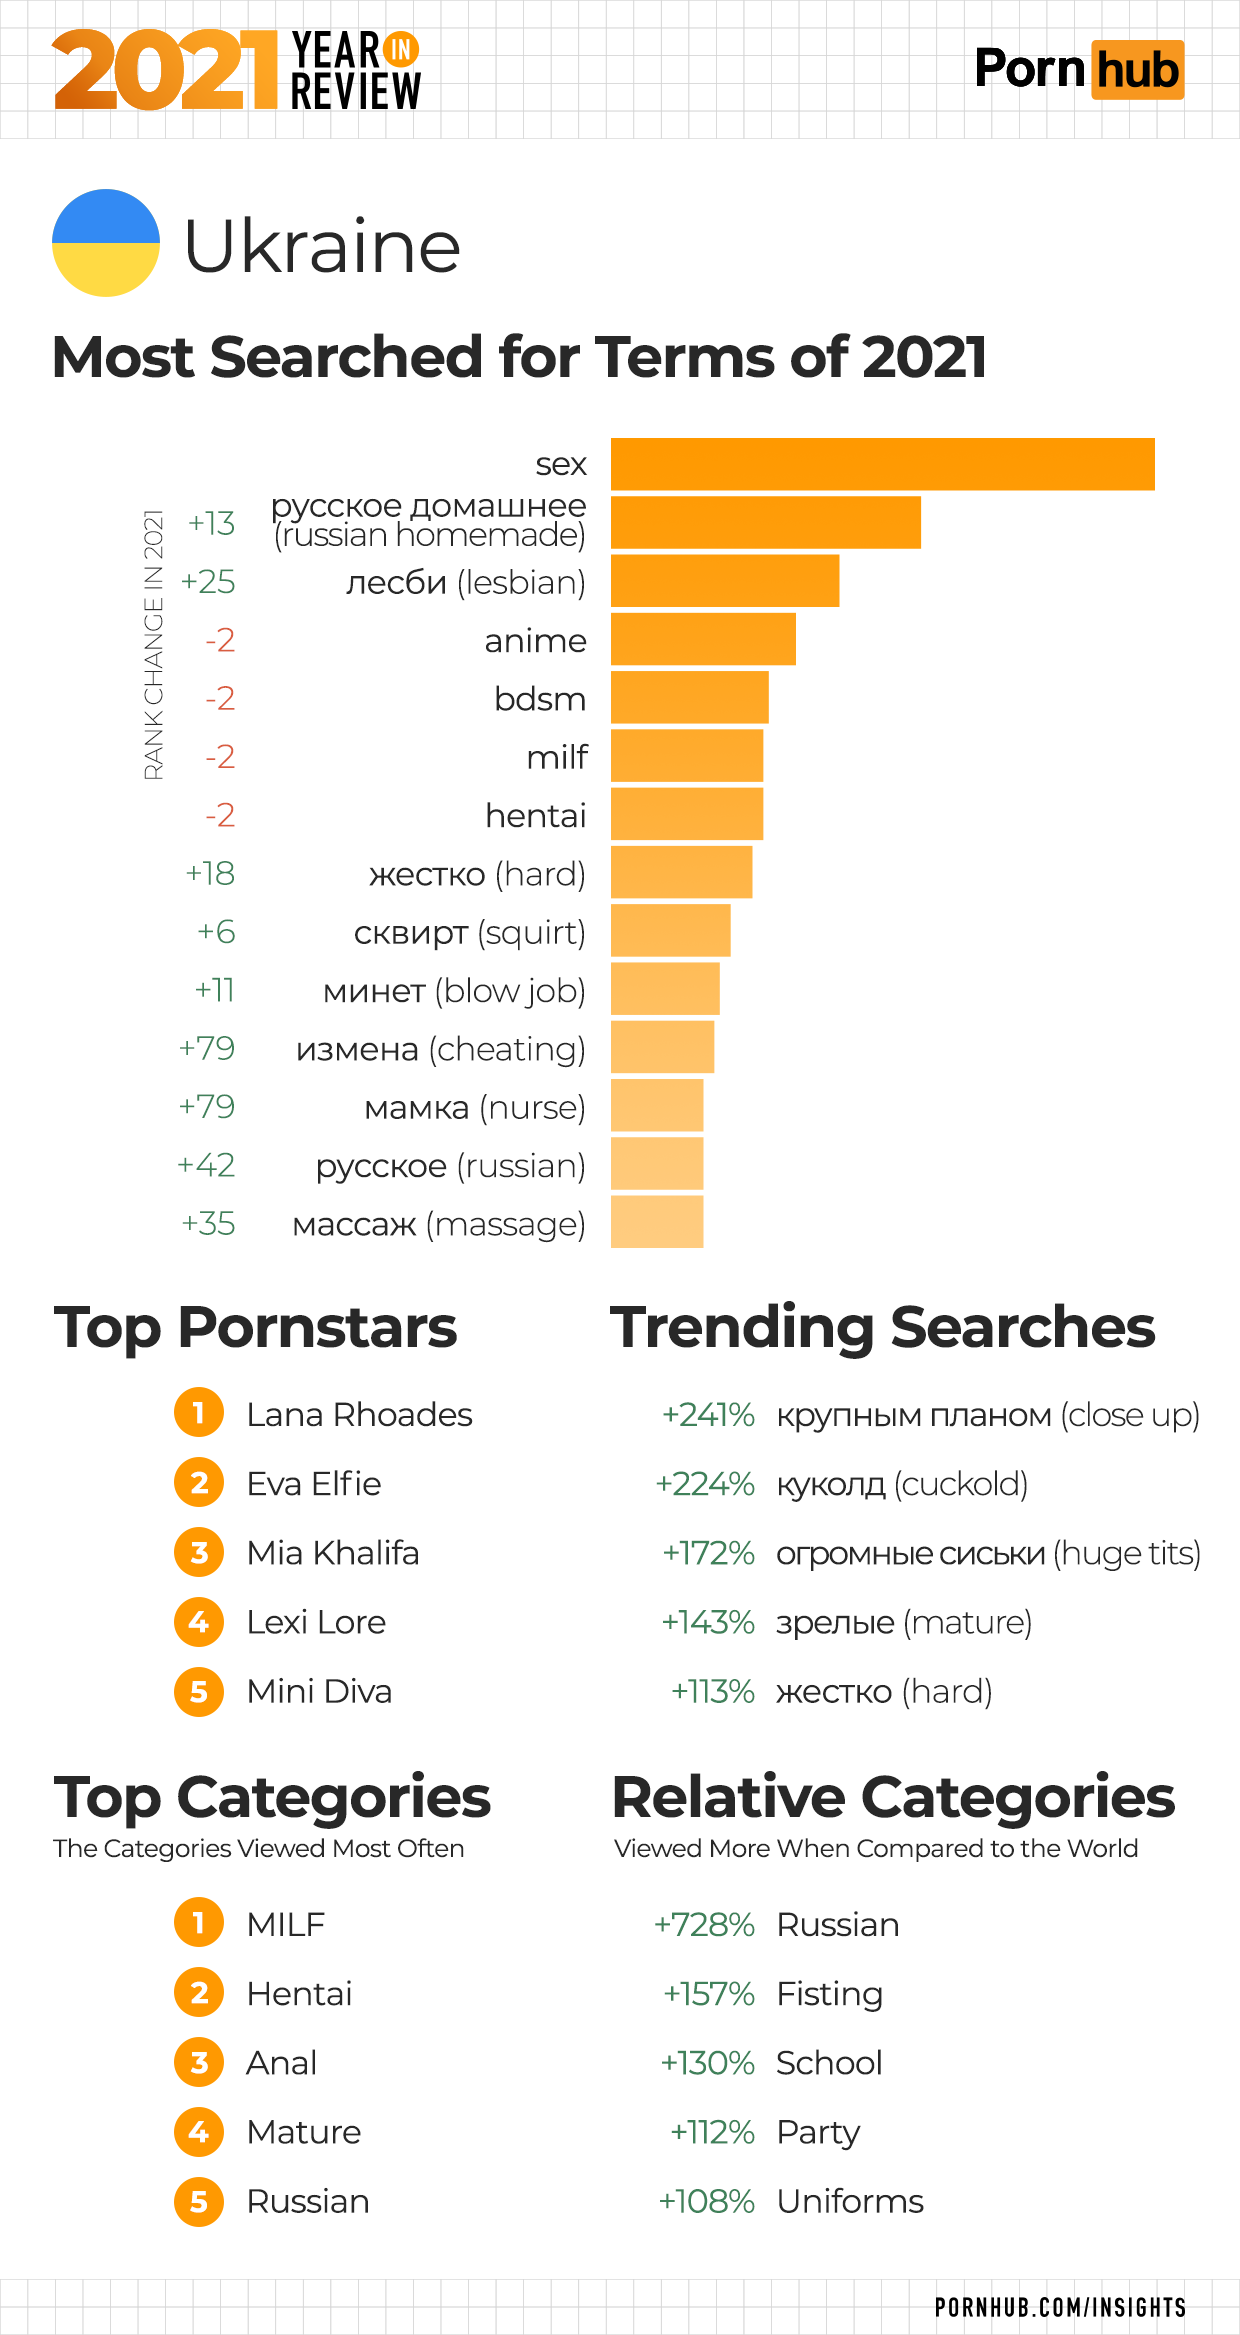
Task: Click the 2021 Year in Review logo
Action: [x=236, y=69]
